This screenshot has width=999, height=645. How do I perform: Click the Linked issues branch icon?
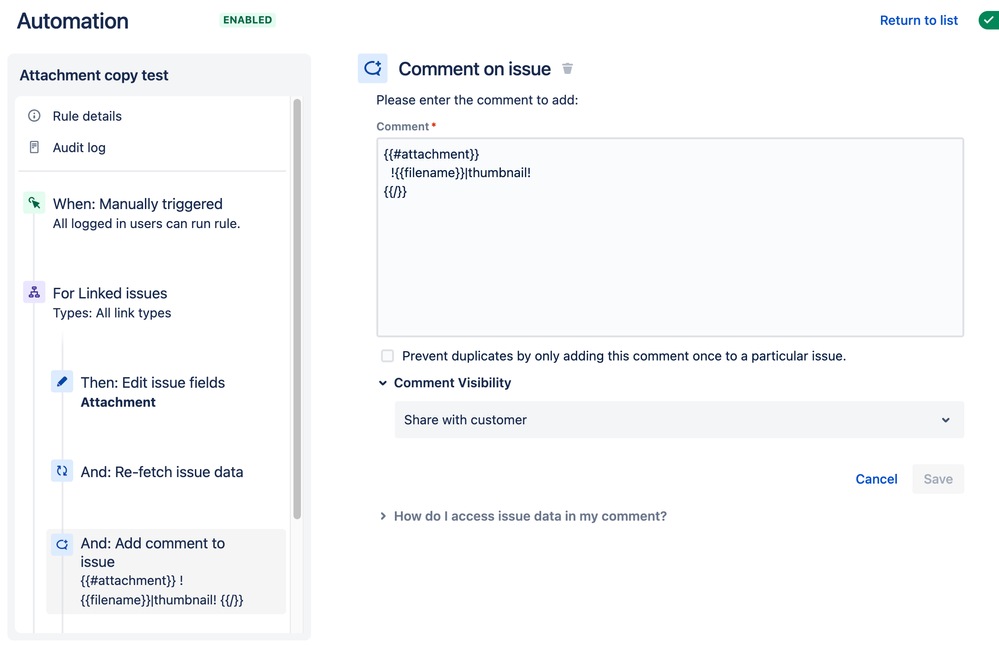[x=34, y=293]
